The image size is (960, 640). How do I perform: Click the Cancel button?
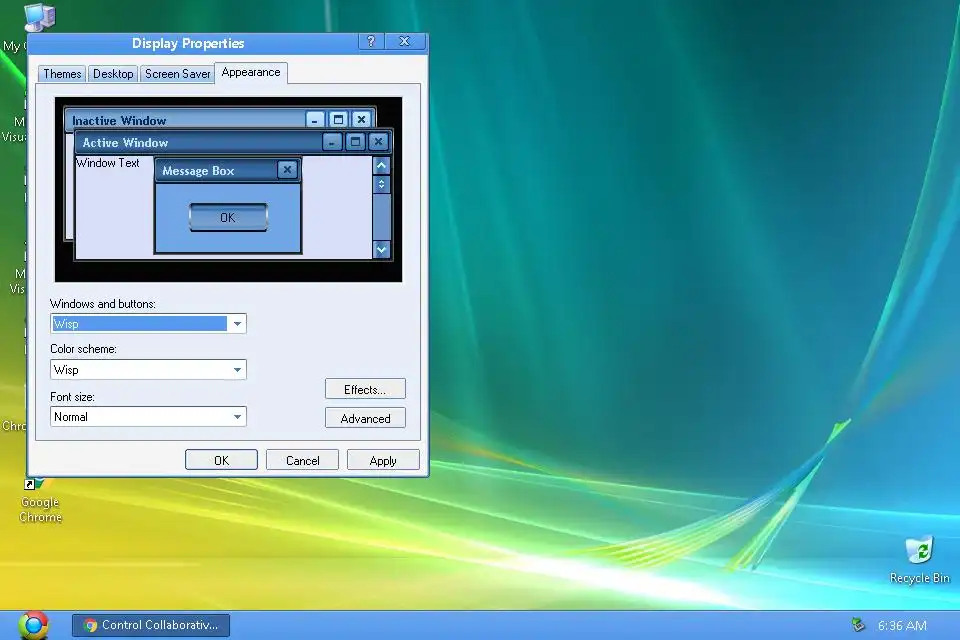pyautogui.click(x=302, y=460)
